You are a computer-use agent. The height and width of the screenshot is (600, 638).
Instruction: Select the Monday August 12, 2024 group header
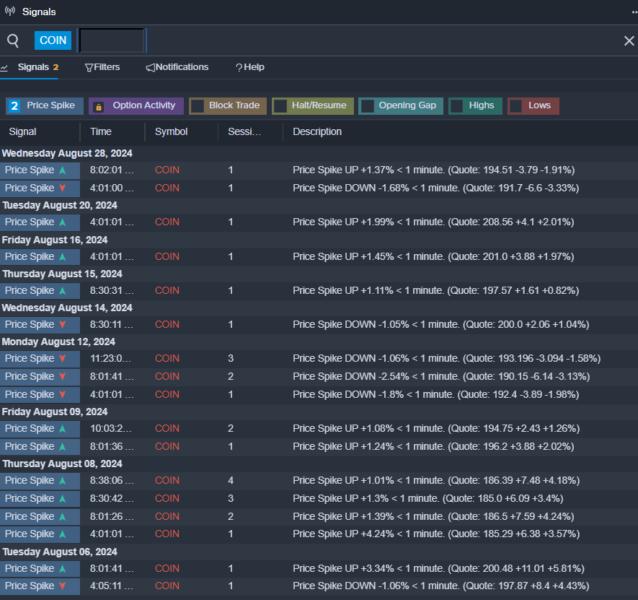(x=58, y=342)
